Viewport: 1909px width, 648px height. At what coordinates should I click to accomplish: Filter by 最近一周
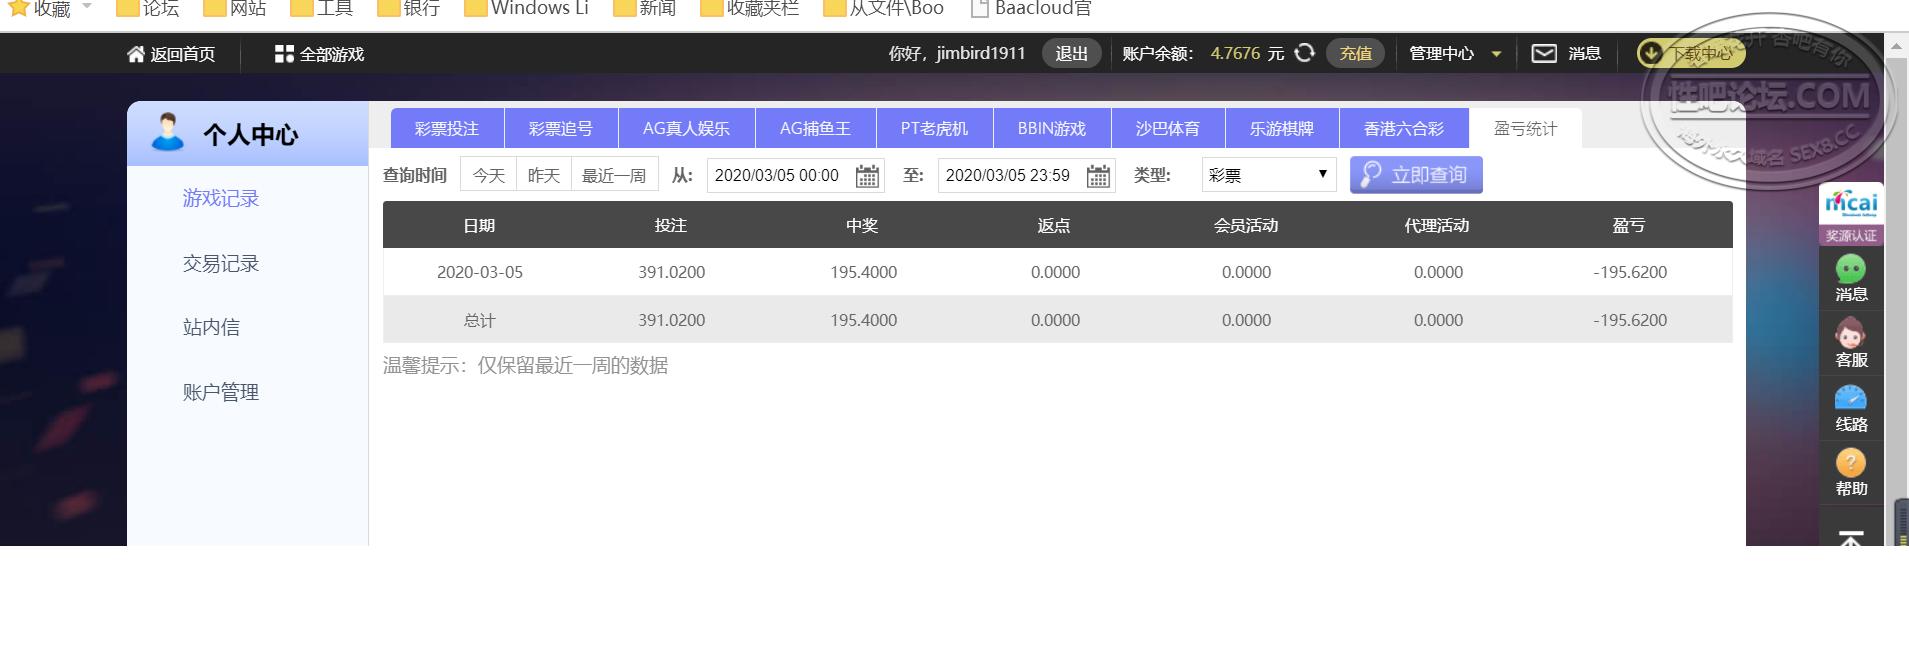pos(614,175)
